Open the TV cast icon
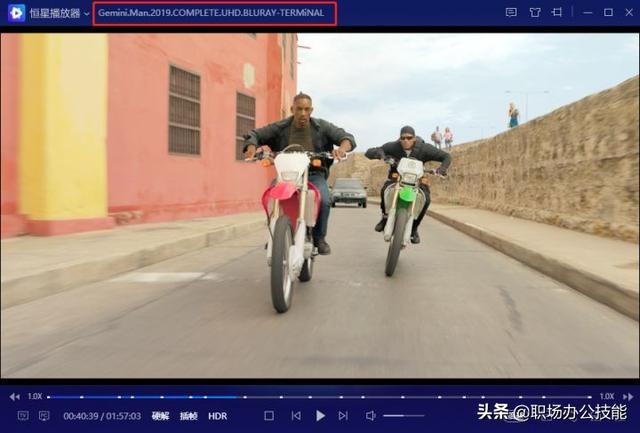640x433 pixels. tap(23, 416)
